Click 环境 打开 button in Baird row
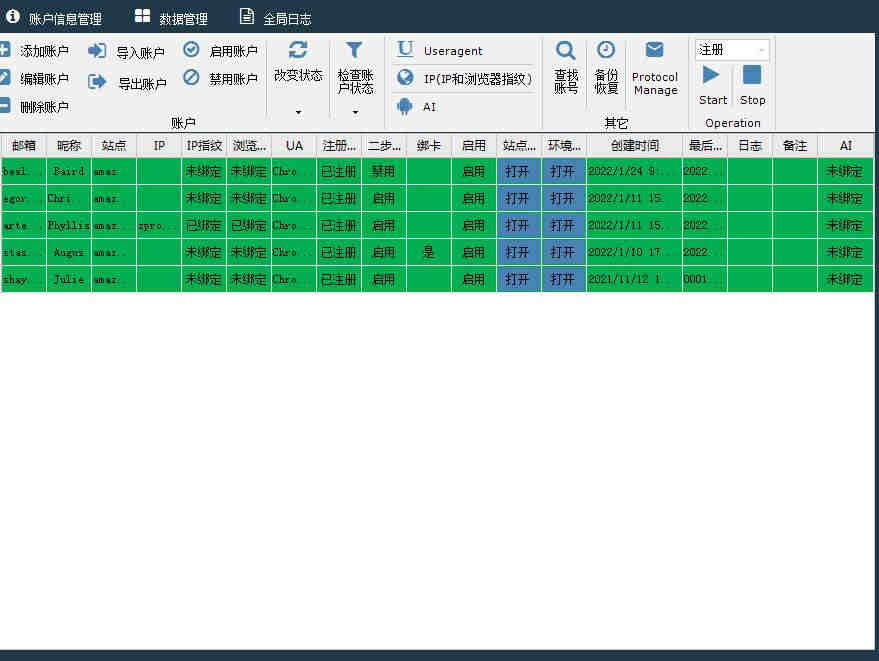The height and width of the screenshot is (661, 879). [x=563, y=171]
